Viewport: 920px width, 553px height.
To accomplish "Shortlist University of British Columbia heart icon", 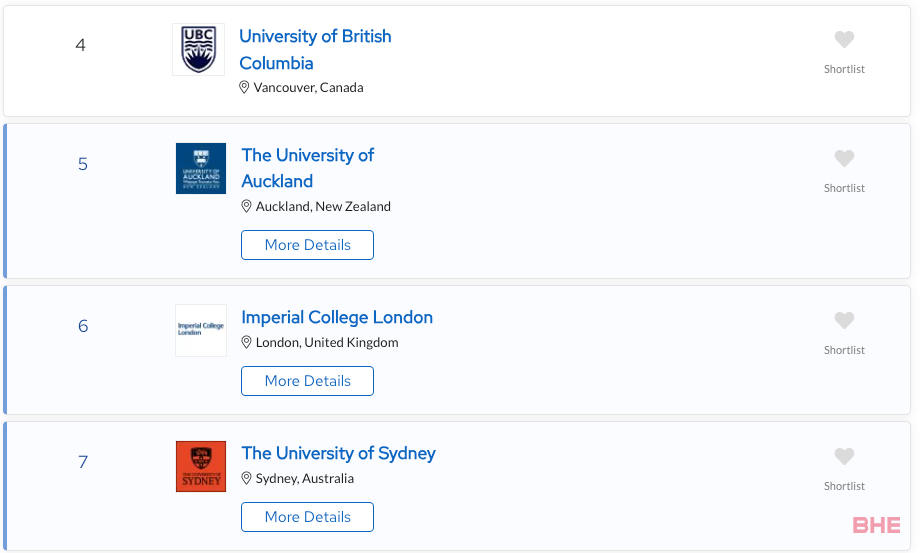I will tap(844, 39).
